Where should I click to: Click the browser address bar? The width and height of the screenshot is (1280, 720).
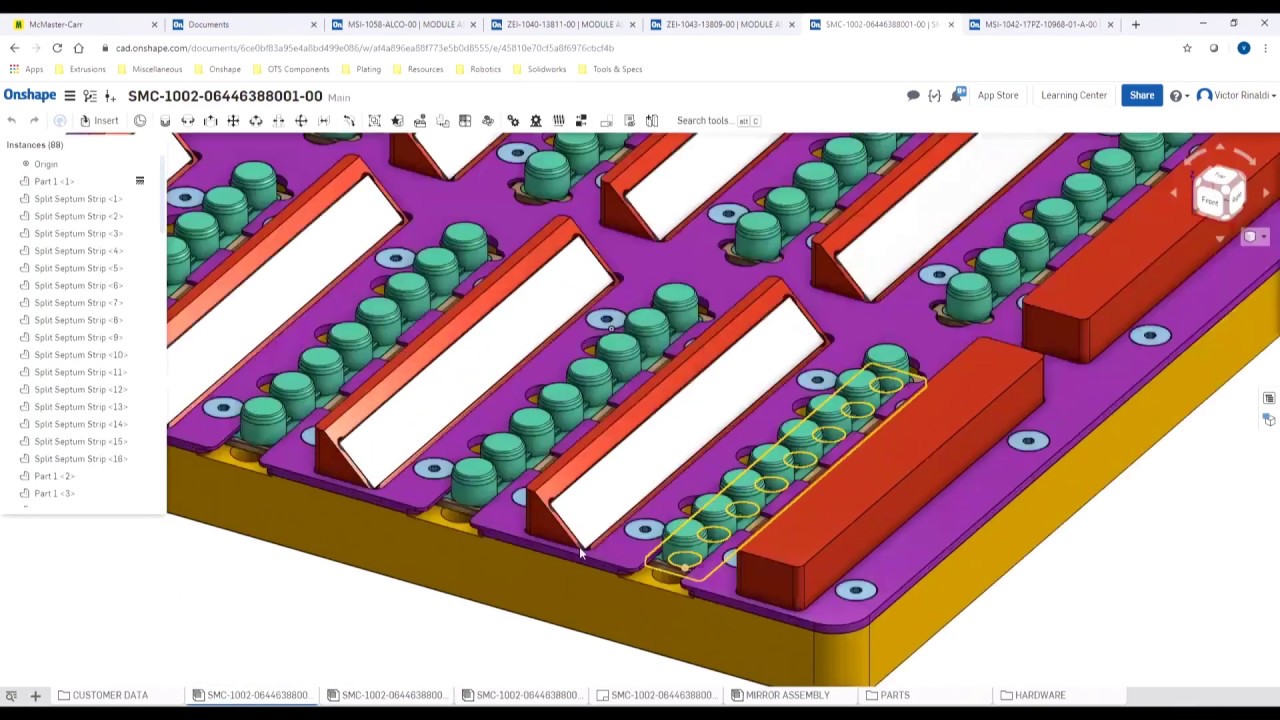tap(640, 48)
